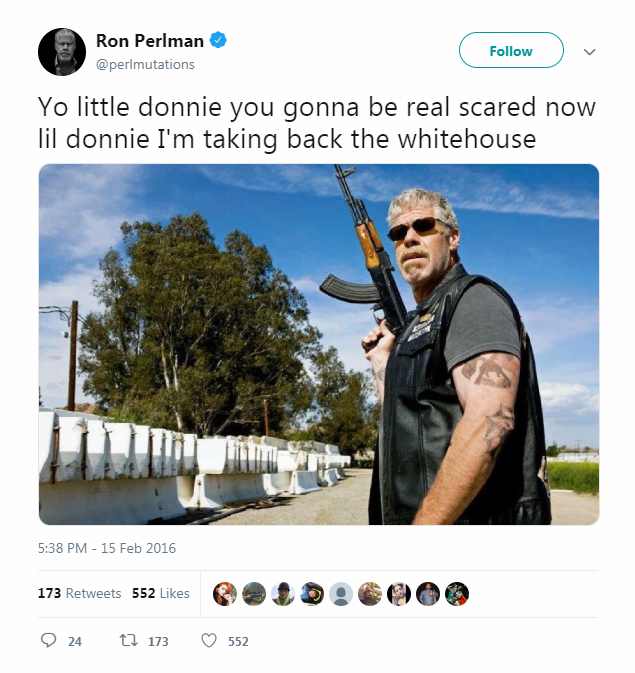This screenshot has width=635, height=673.
Task: Expand the tweet options chevron menu
Action: pyautogui.click(x=589, y=52)
